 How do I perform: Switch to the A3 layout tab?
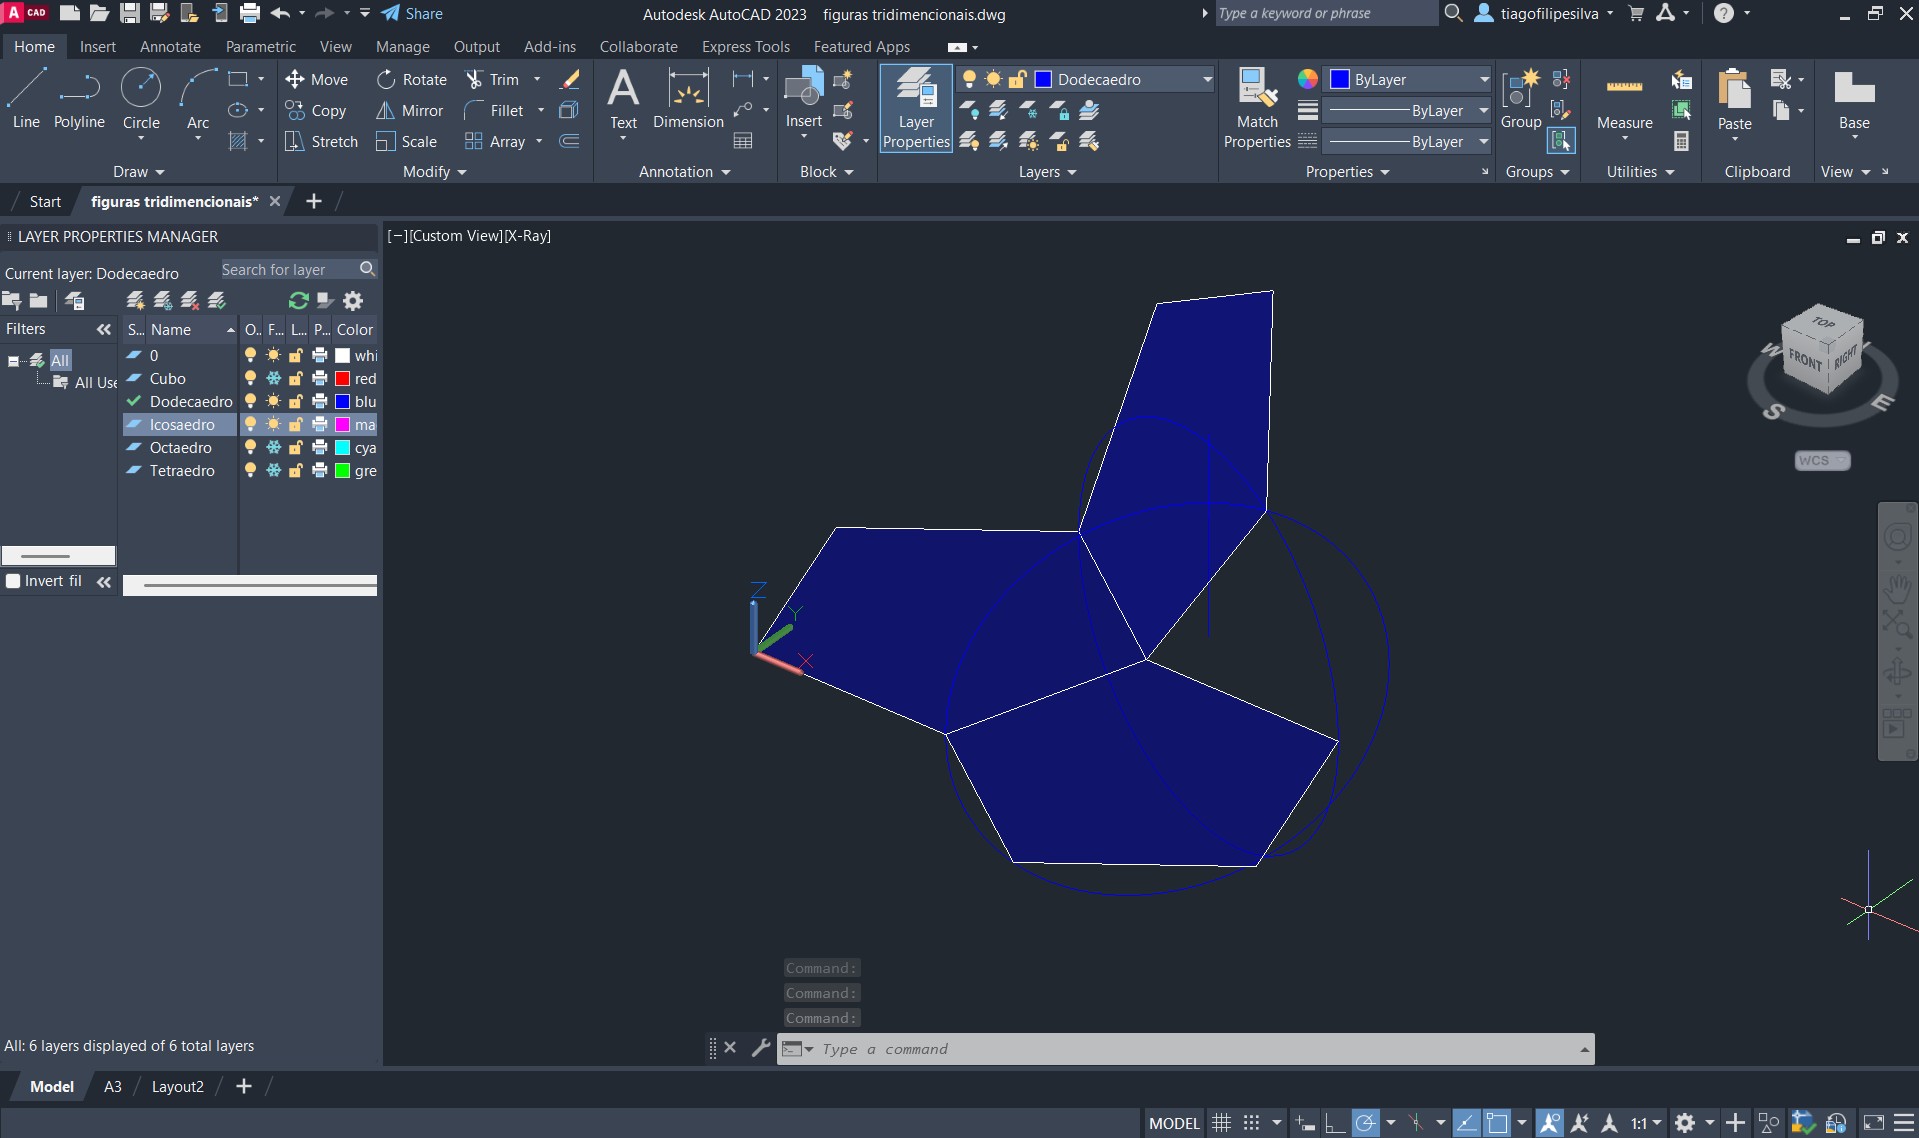click(x=113, y=1087)
